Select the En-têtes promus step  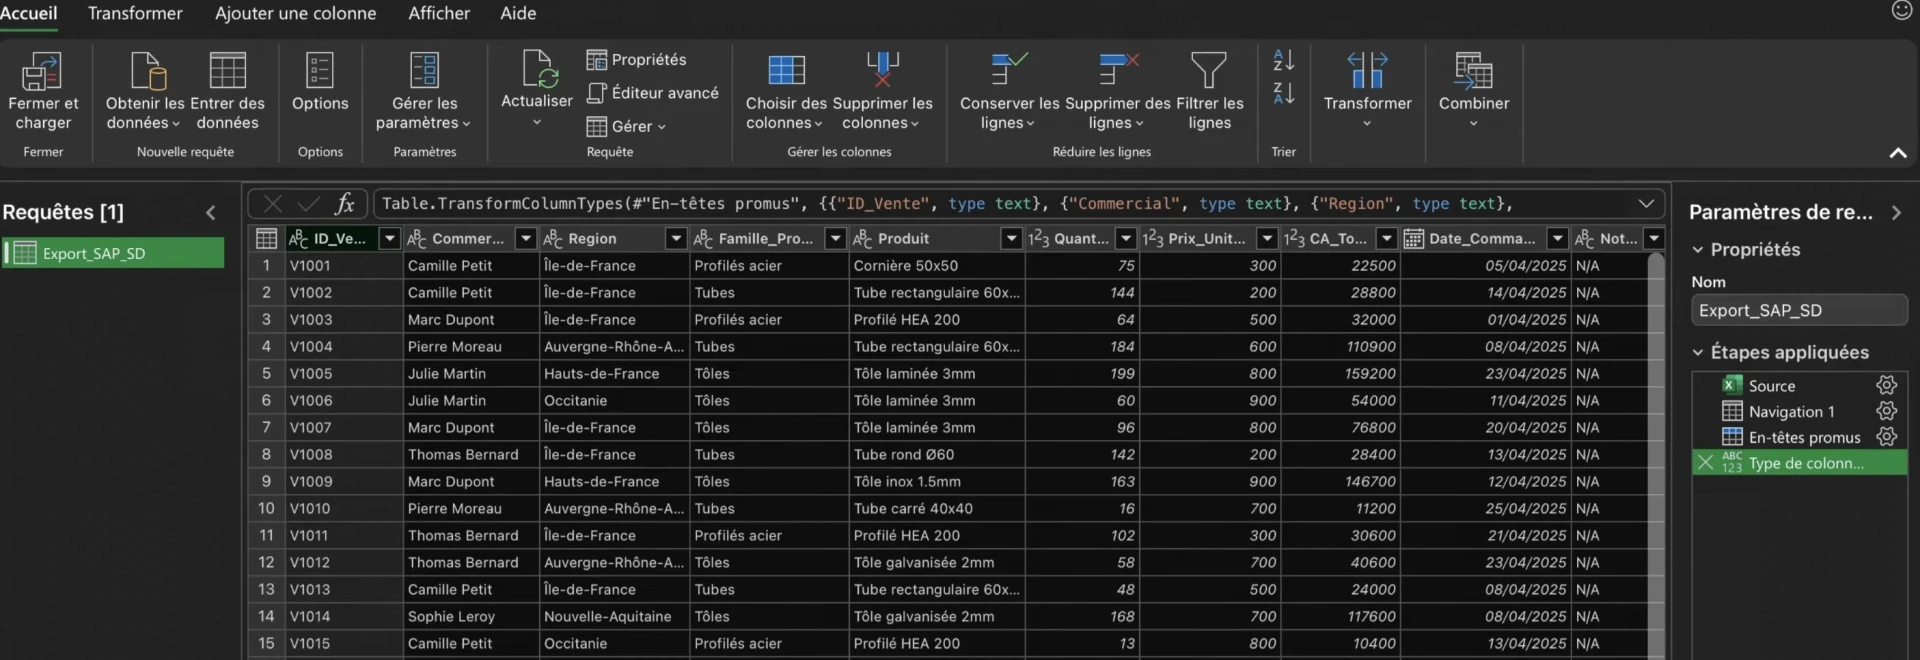click(1804, 438)
